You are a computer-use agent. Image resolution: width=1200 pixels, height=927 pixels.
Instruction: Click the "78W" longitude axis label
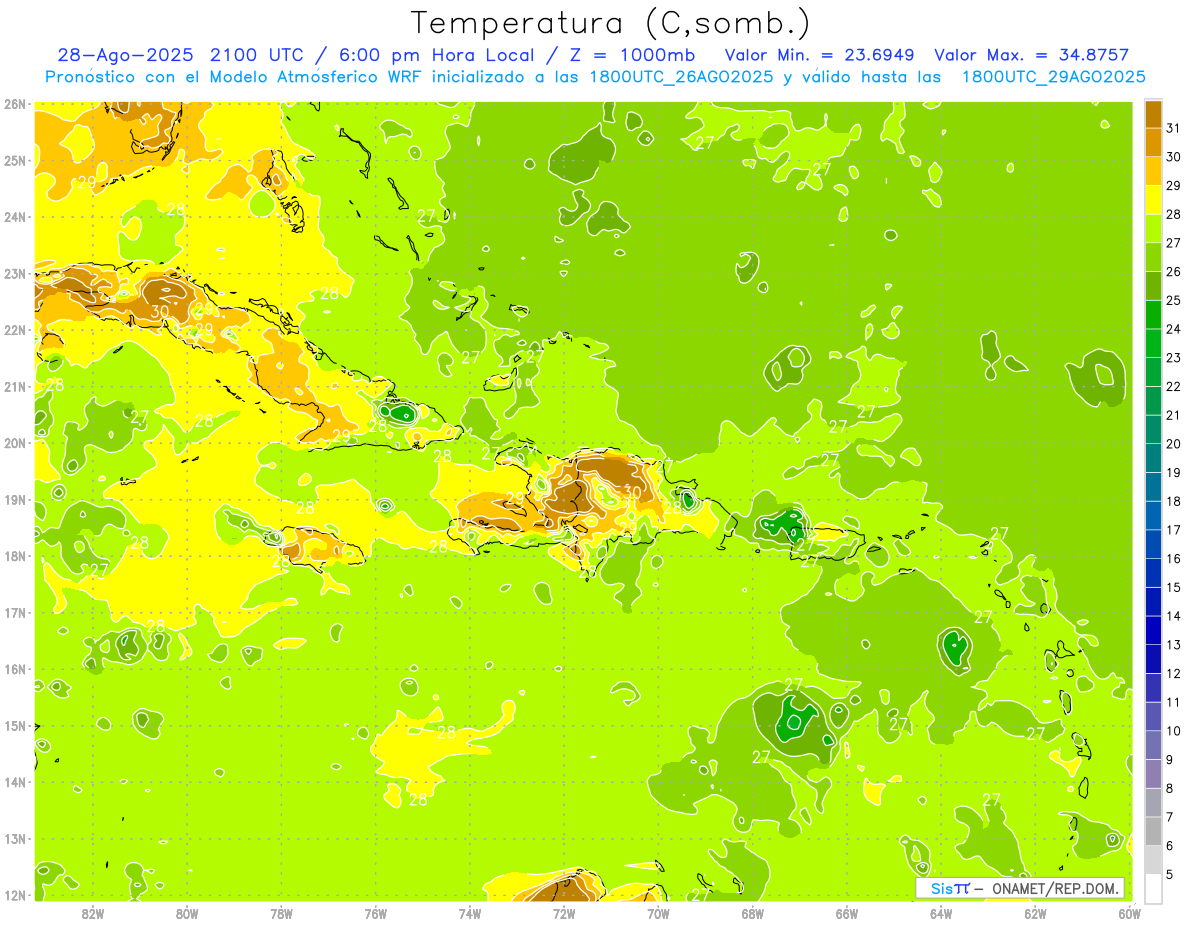tap(281, 913)
